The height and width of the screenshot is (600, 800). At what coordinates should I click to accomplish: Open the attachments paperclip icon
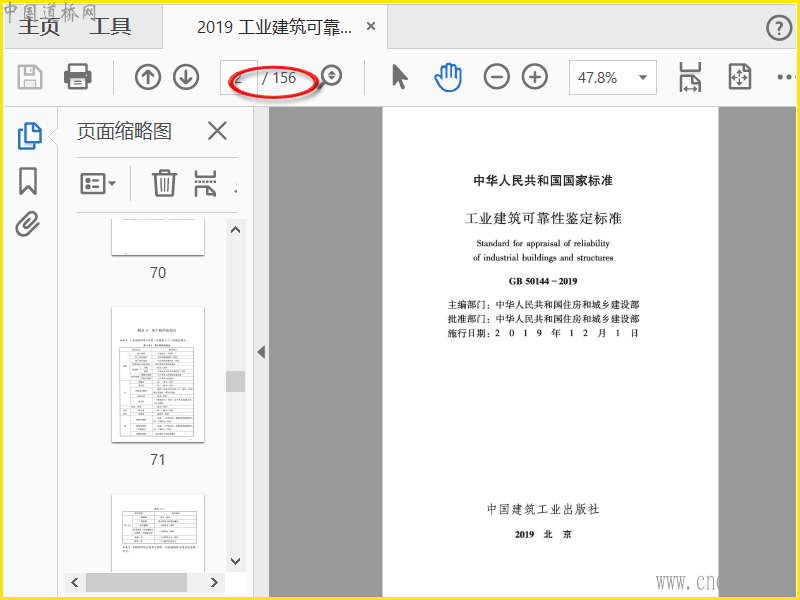point(28,224)
